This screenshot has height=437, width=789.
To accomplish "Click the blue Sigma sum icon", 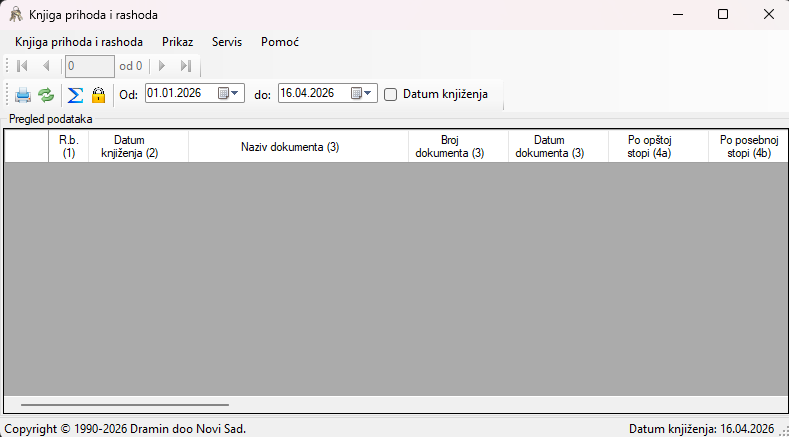I will [x=75, y=95].
